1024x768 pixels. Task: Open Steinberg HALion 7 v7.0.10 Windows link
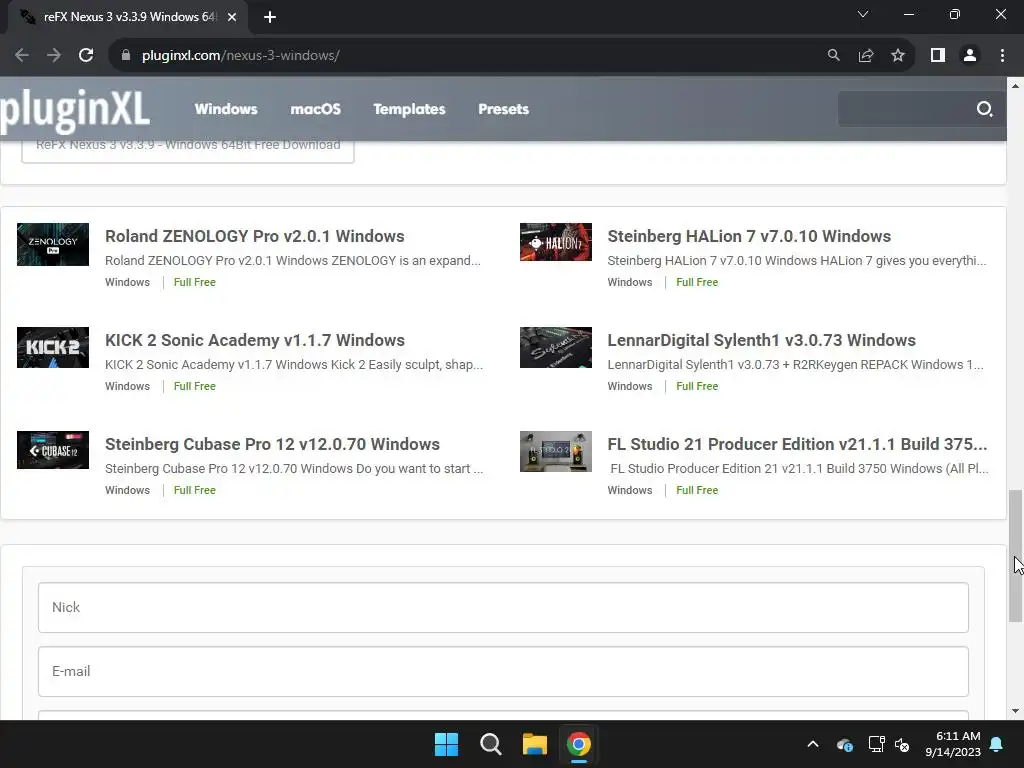tap(749, 236)
